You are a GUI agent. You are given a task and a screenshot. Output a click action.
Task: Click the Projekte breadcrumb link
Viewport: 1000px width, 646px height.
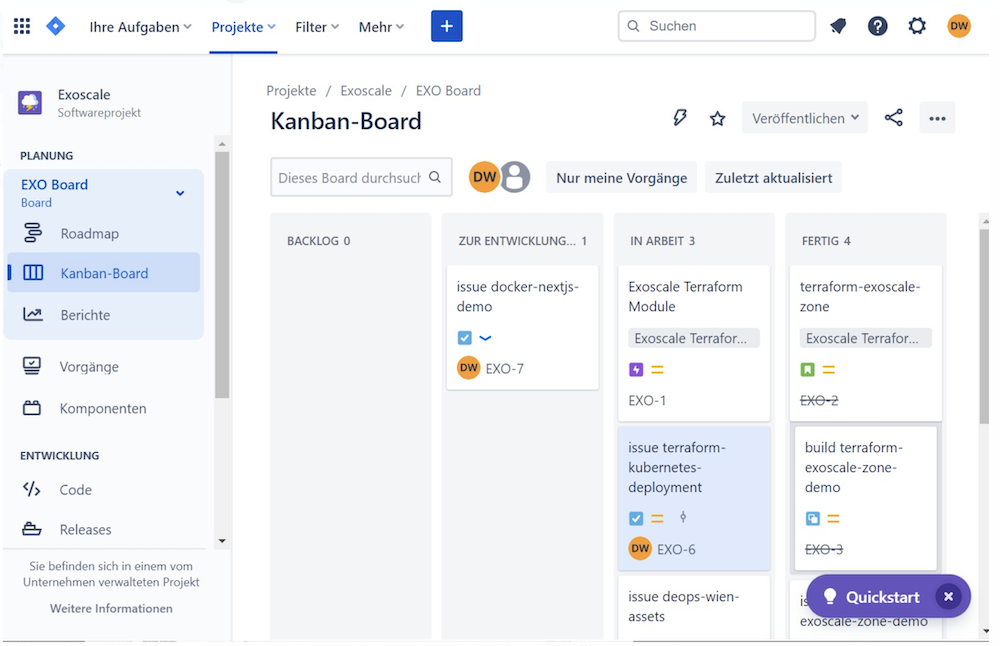[291, 91]
